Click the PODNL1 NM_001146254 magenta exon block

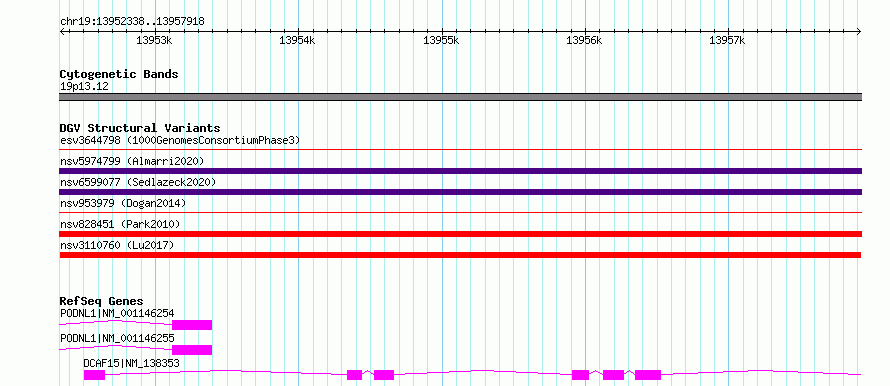(x=192, y=325)
